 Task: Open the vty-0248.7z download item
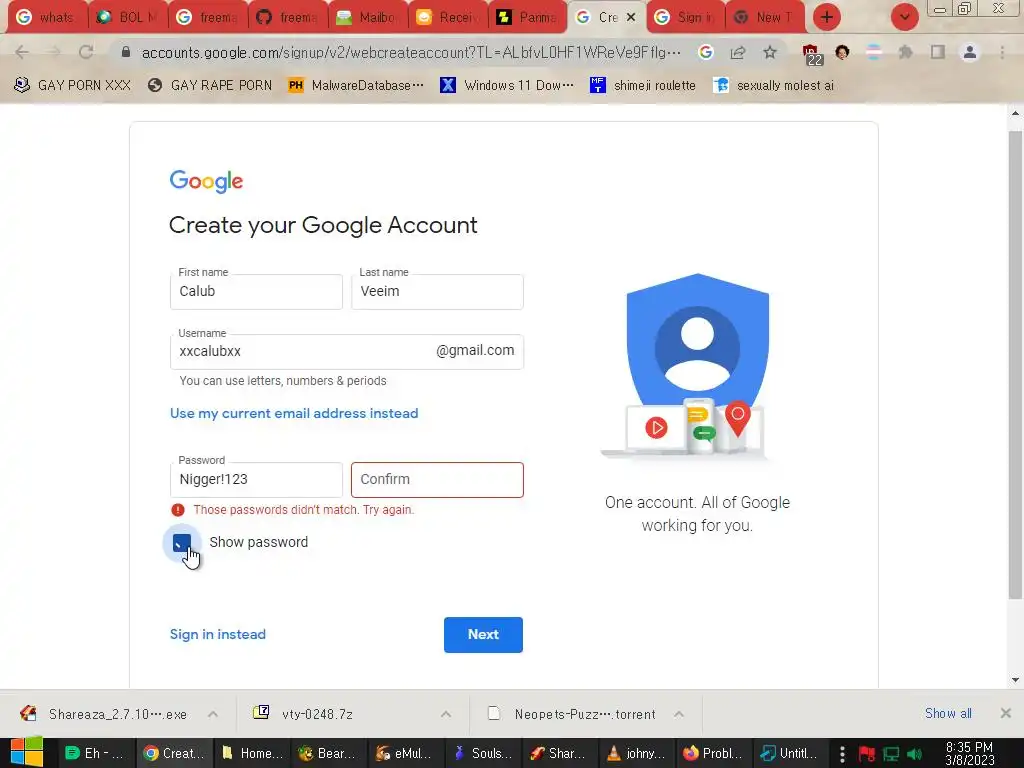(304, 714)
